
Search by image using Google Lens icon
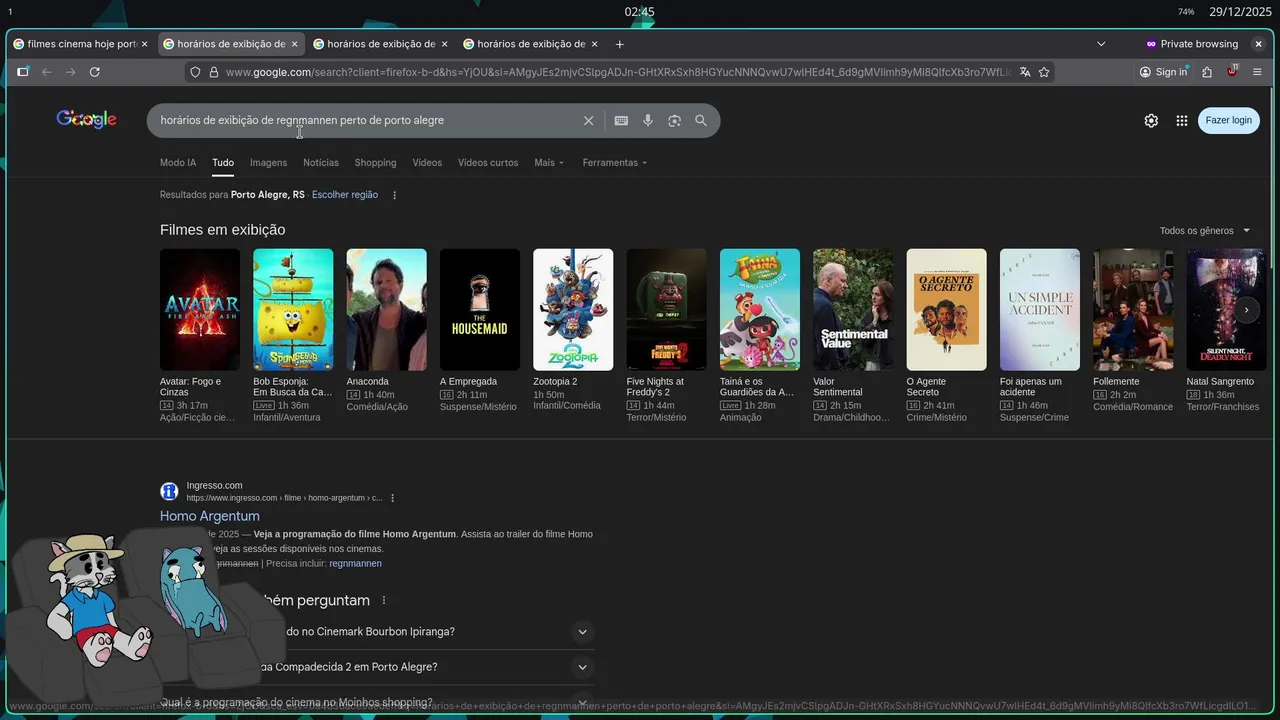(675, 120)
